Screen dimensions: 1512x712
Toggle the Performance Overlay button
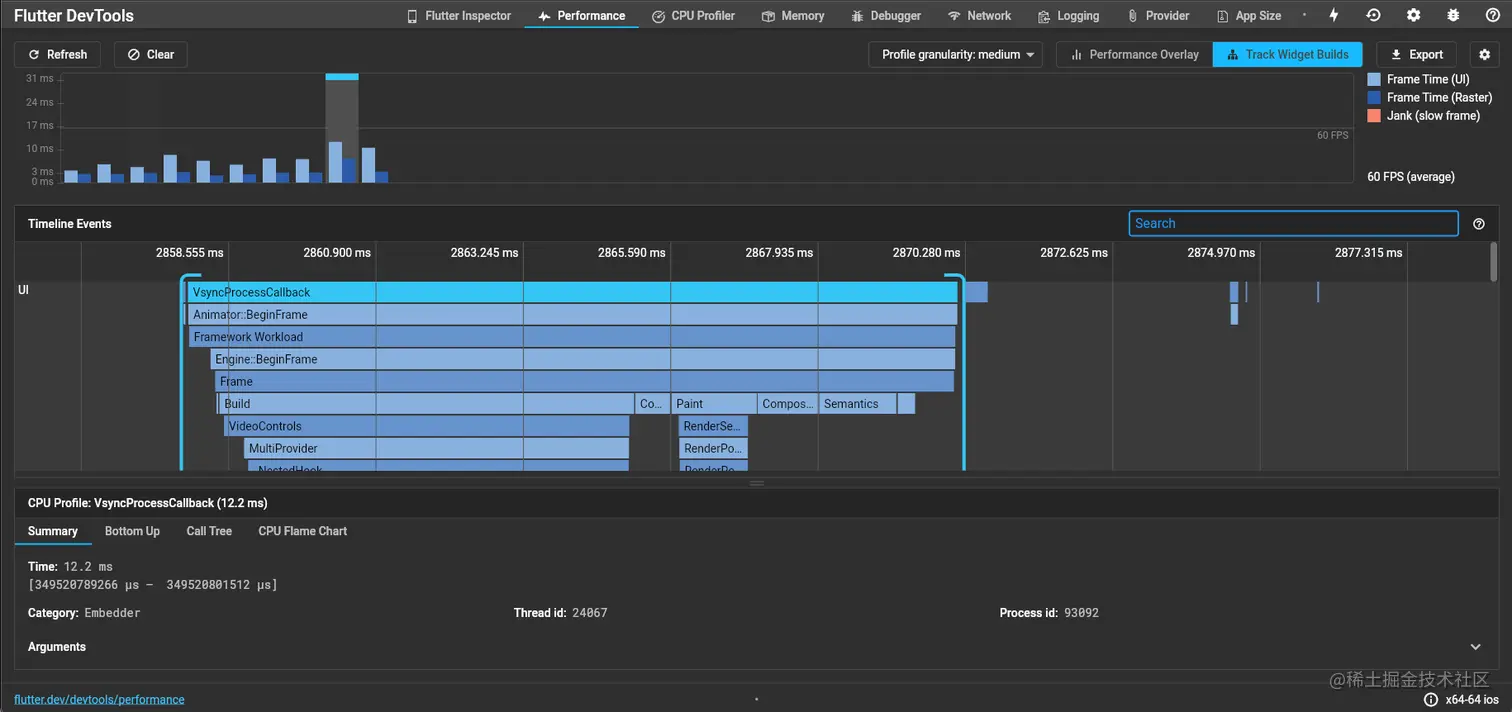click(x=1134, y=54)
